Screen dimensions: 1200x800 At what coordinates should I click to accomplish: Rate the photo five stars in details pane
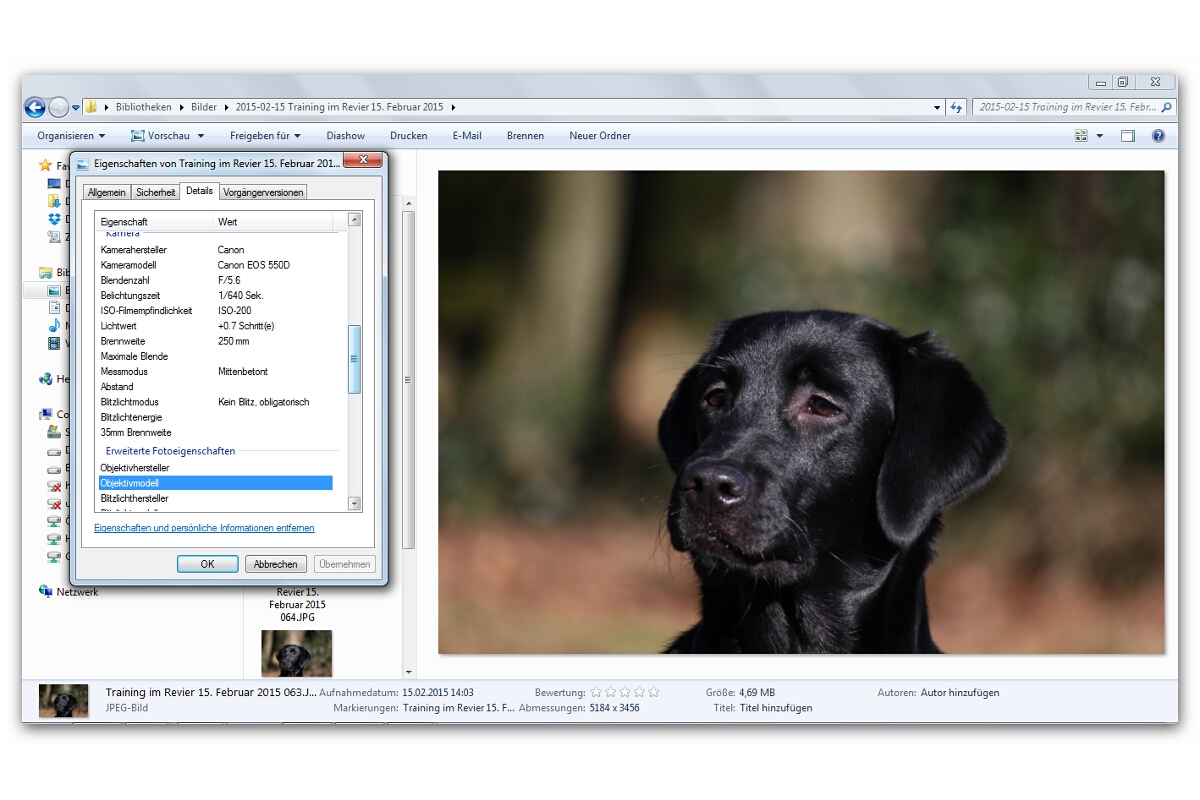(654, 692)
